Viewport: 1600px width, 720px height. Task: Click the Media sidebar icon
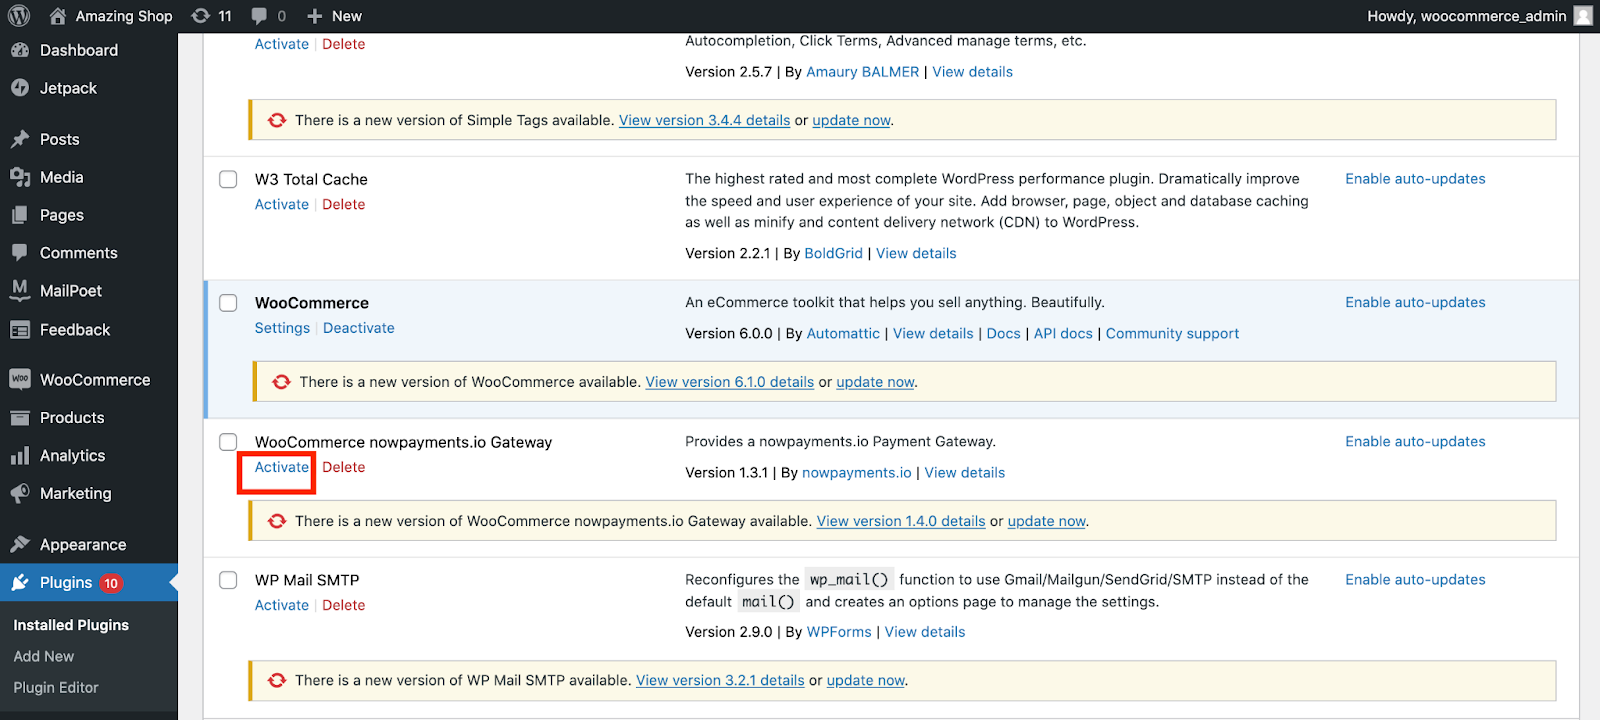pos(20,177)
